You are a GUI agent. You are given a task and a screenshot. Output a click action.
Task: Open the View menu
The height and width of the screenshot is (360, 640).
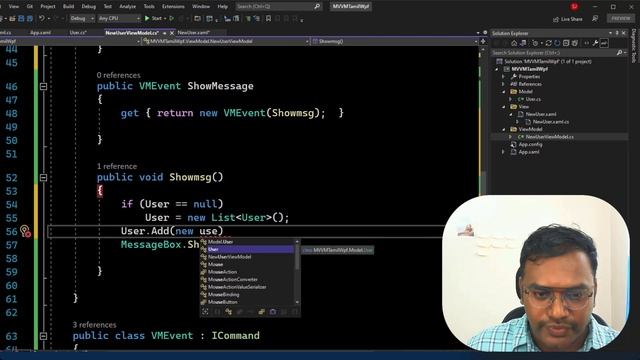coord(14,7)
